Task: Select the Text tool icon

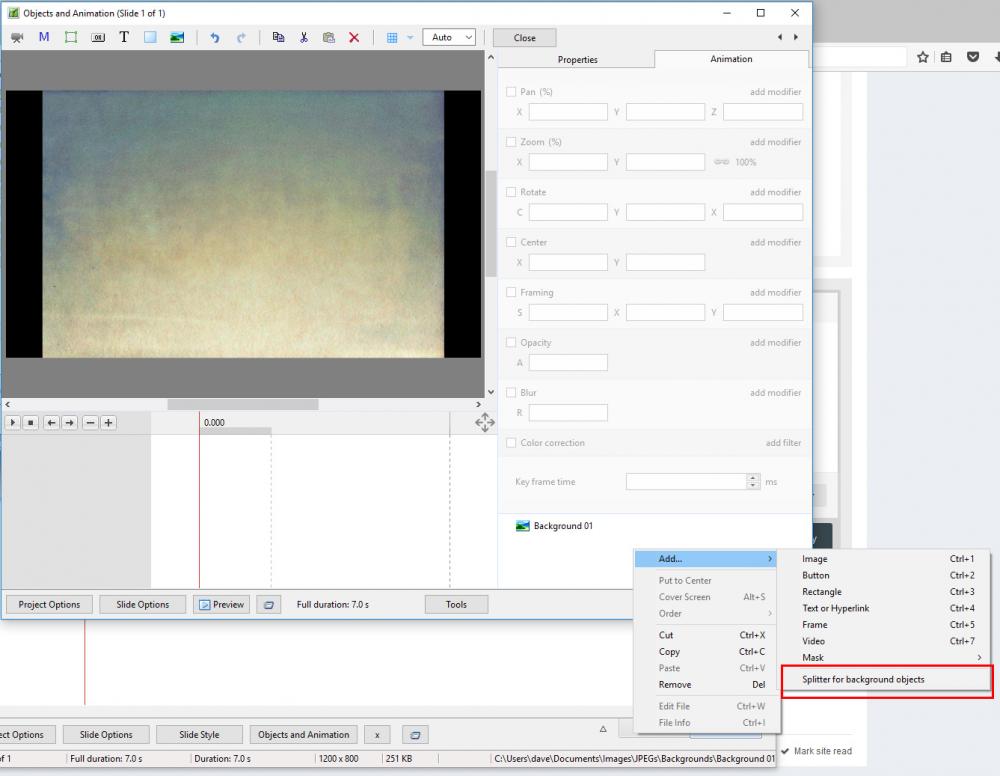Action: point(124,37)
